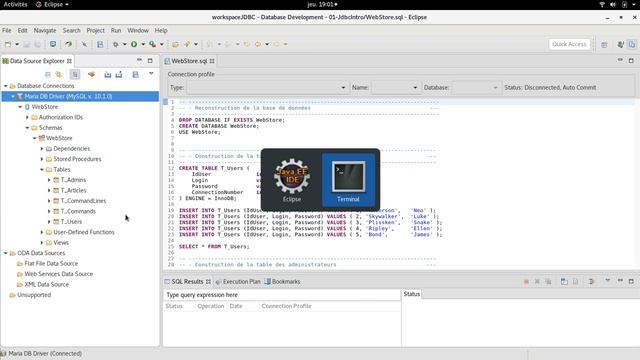Open the Run menu
The image size is (640, 360).
tap(116, 30)
